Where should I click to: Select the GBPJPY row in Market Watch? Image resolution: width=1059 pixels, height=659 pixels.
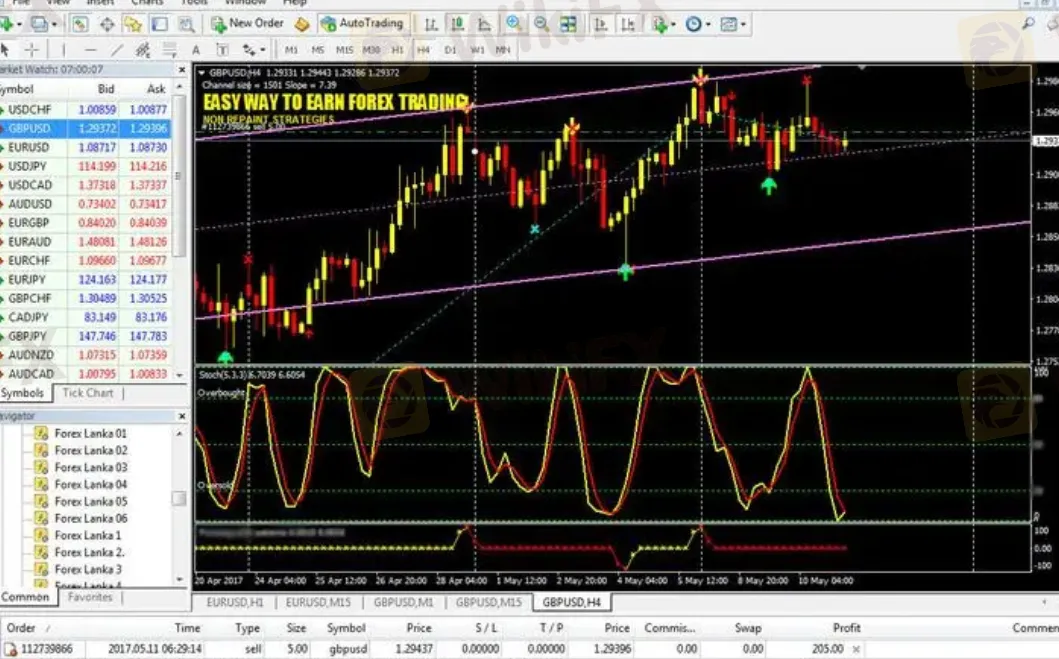point(85,336)
